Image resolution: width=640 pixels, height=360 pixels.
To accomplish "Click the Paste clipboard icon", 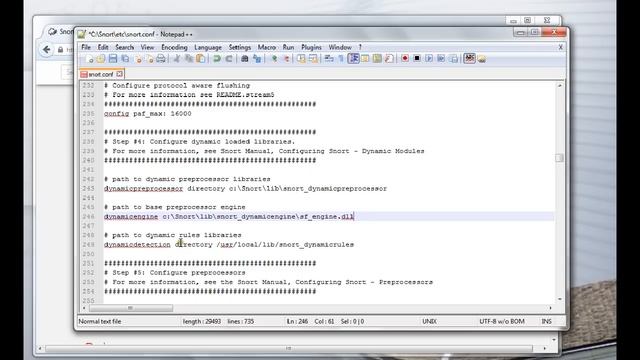I will point(201,59).
